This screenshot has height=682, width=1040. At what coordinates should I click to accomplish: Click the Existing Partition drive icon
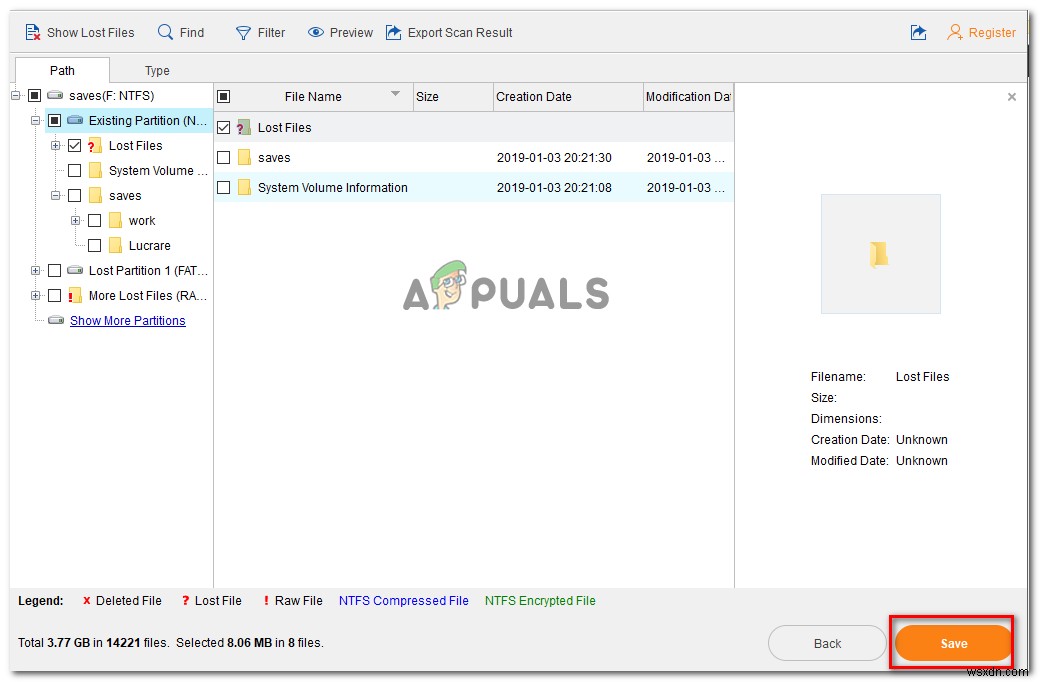tap(75, 120)
